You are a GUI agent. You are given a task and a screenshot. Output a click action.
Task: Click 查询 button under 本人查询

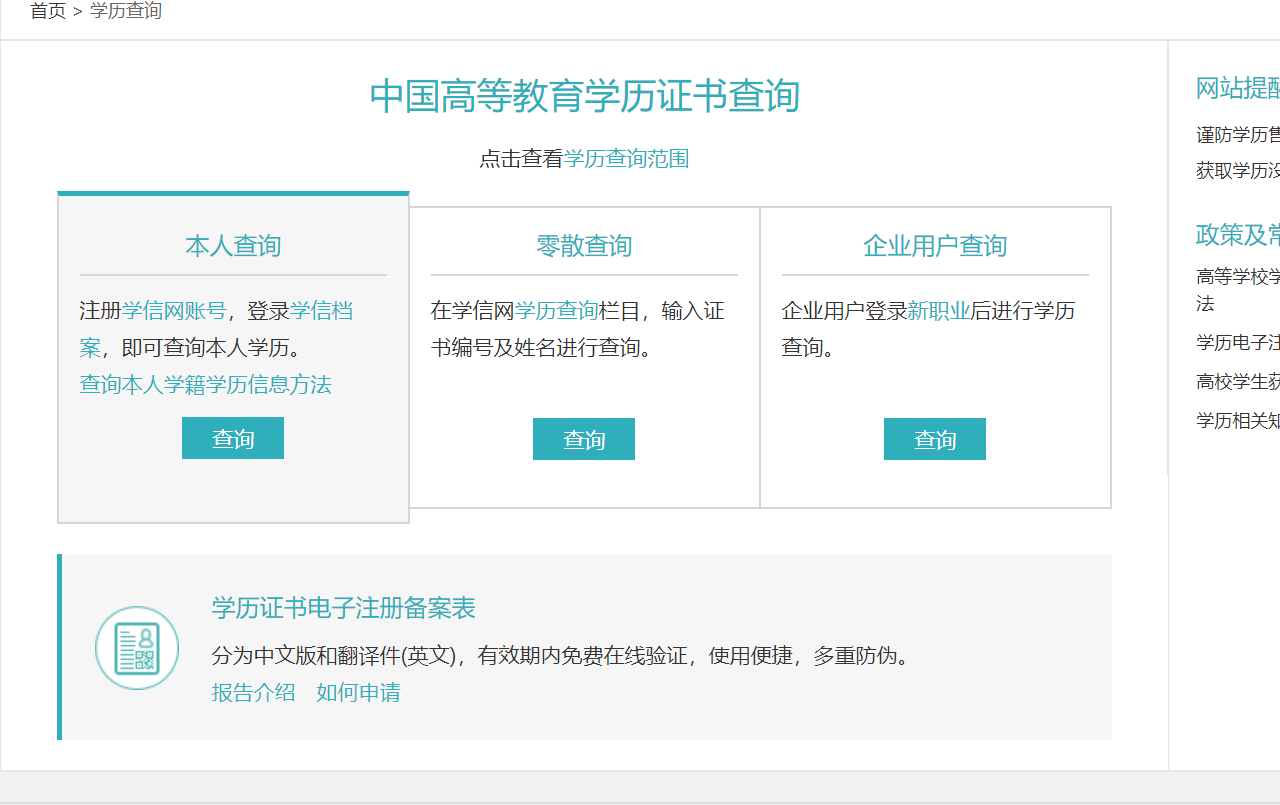(x=233, y=438)
